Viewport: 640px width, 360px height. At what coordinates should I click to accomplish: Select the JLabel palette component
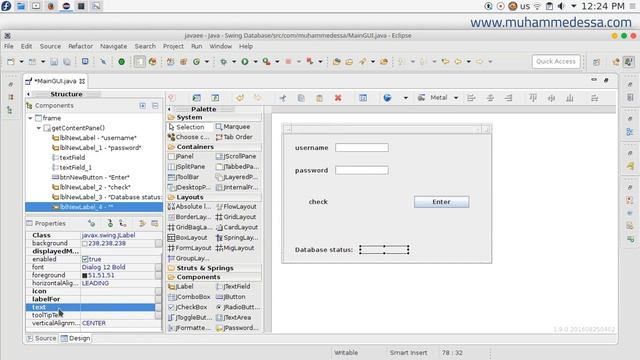pyautogui.click(x=181, y=287)
